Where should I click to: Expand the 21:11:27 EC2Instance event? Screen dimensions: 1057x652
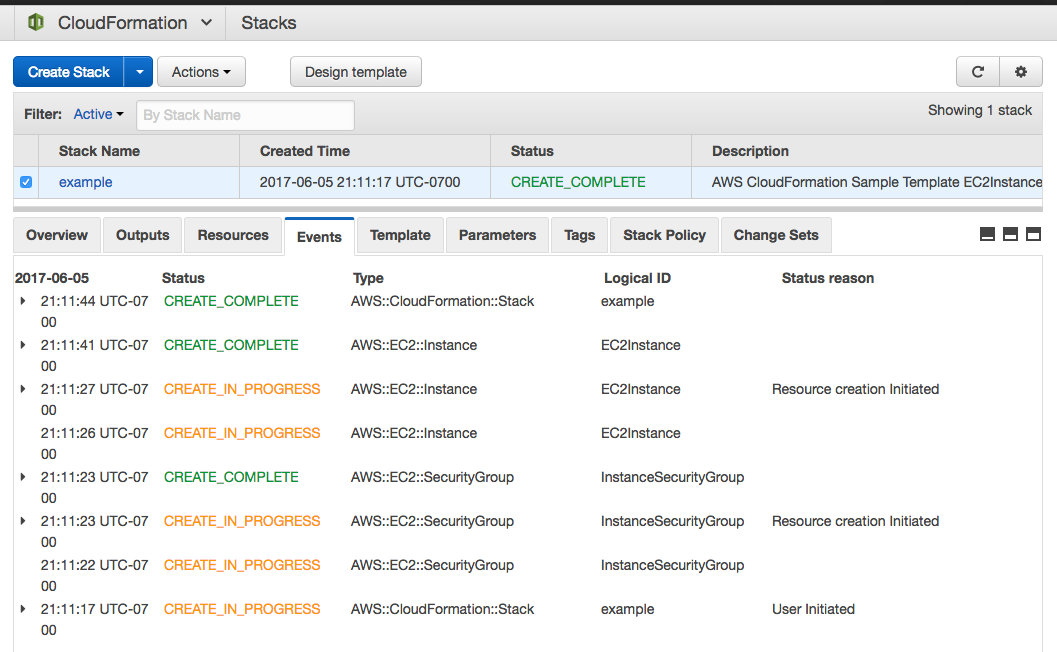click(x=23, y=389)
